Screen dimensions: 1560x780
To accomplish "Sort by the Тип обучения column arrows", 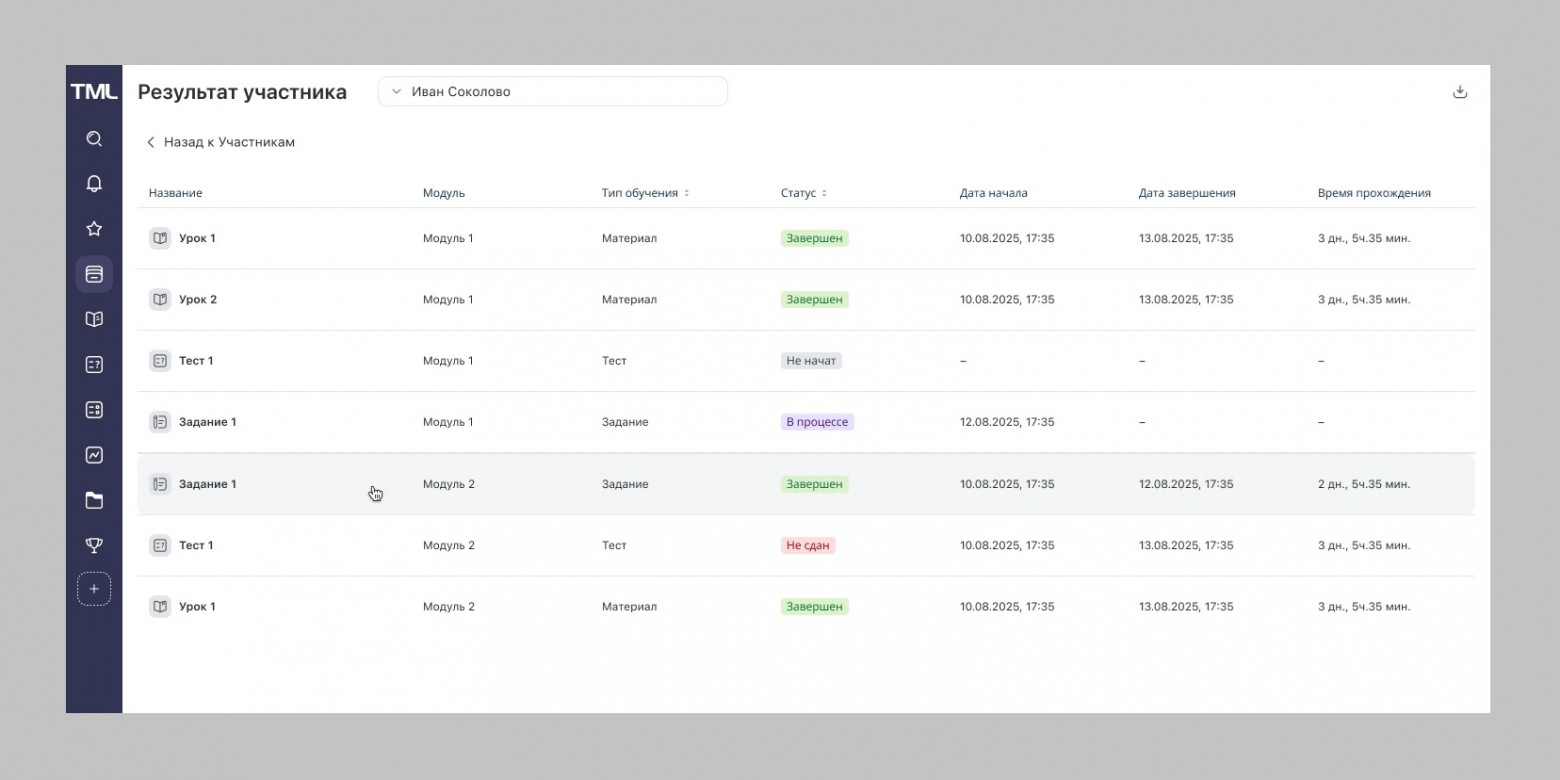I will point(687,193).
